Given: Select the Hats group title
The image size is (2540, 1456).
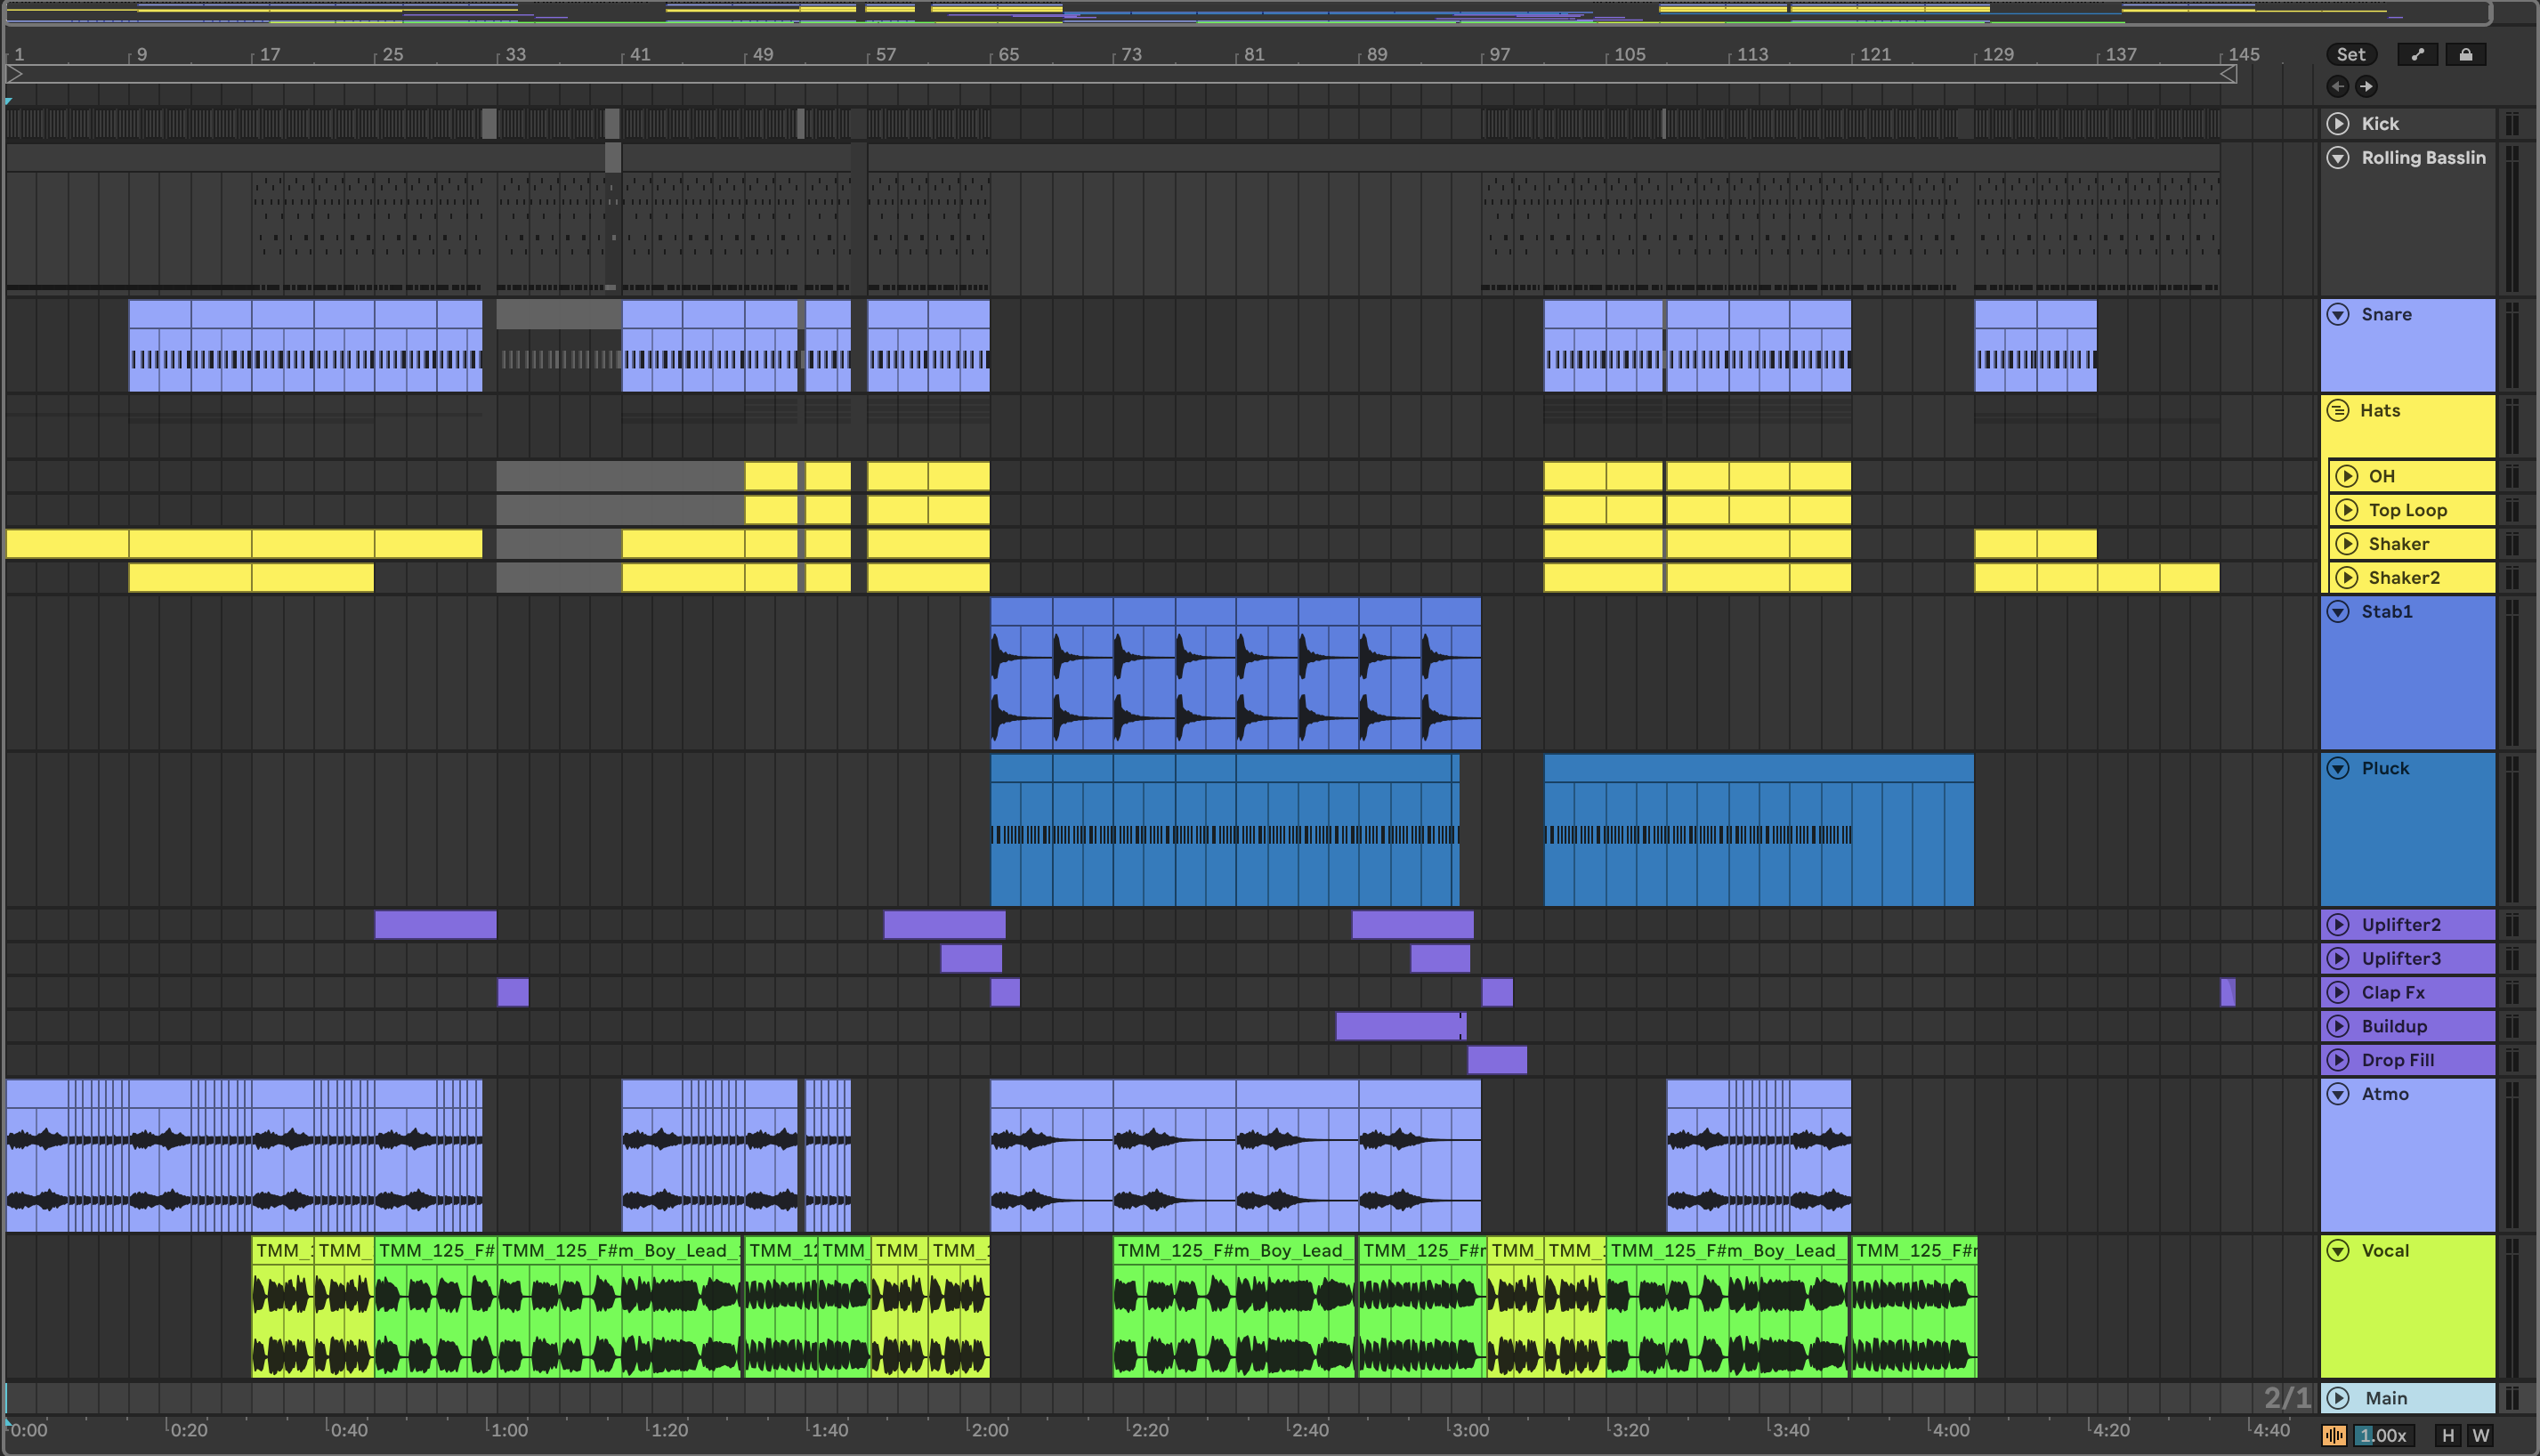Looking at the screenshot, I should click(x=2379, y=411).
